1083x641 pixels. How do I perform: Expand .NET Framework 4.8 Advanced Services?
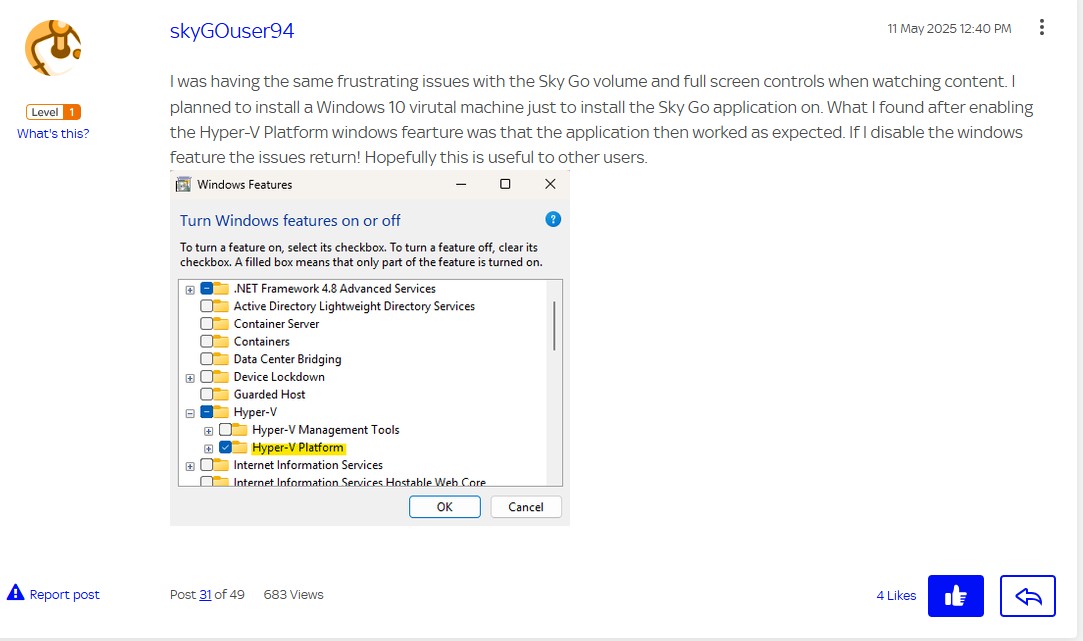point(190,289)
